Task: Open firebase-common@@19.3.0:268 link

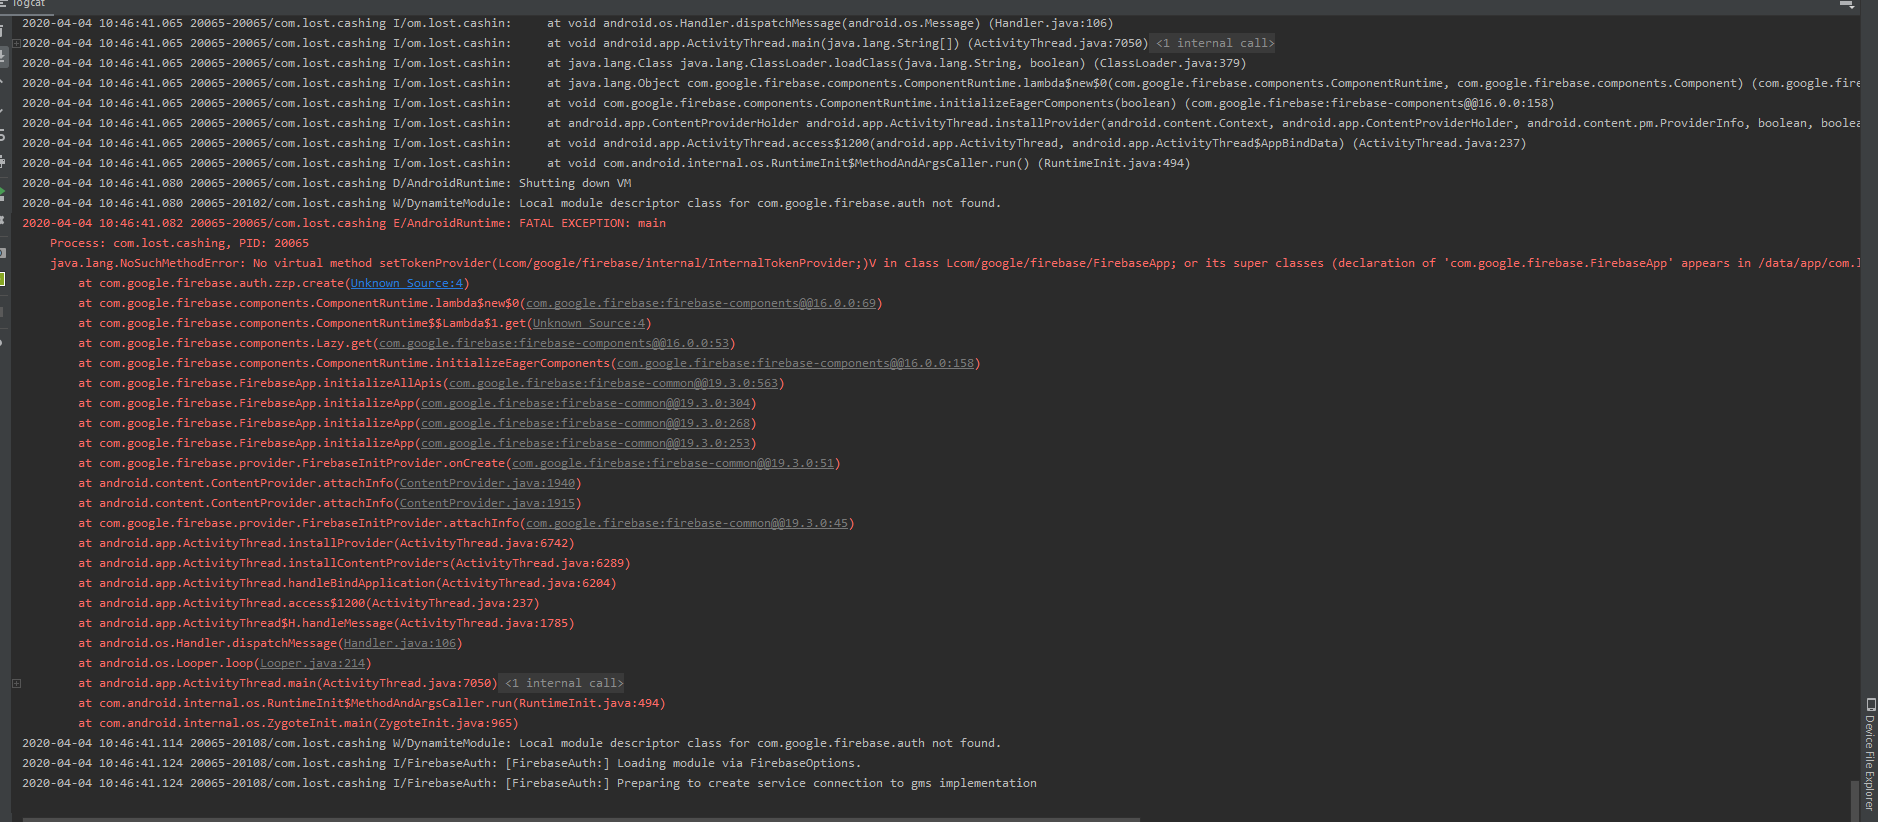Action: point(586,423)
